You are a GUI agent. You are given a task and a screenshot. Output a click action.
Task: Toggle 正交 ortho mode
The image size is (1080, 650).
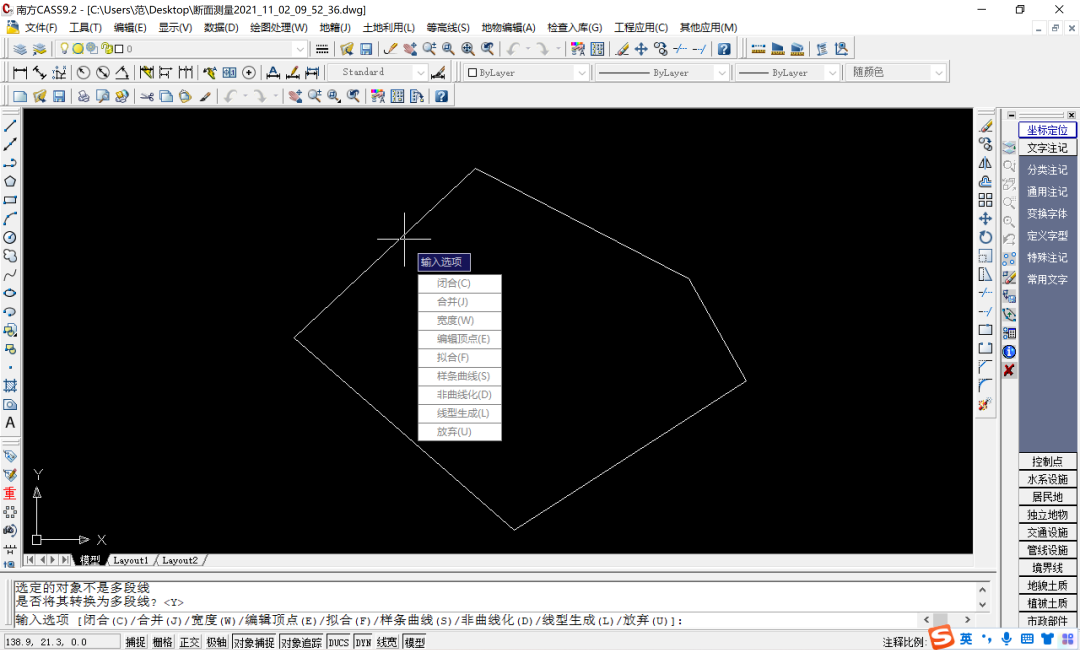pyautogui.click(x=189, y=642)
